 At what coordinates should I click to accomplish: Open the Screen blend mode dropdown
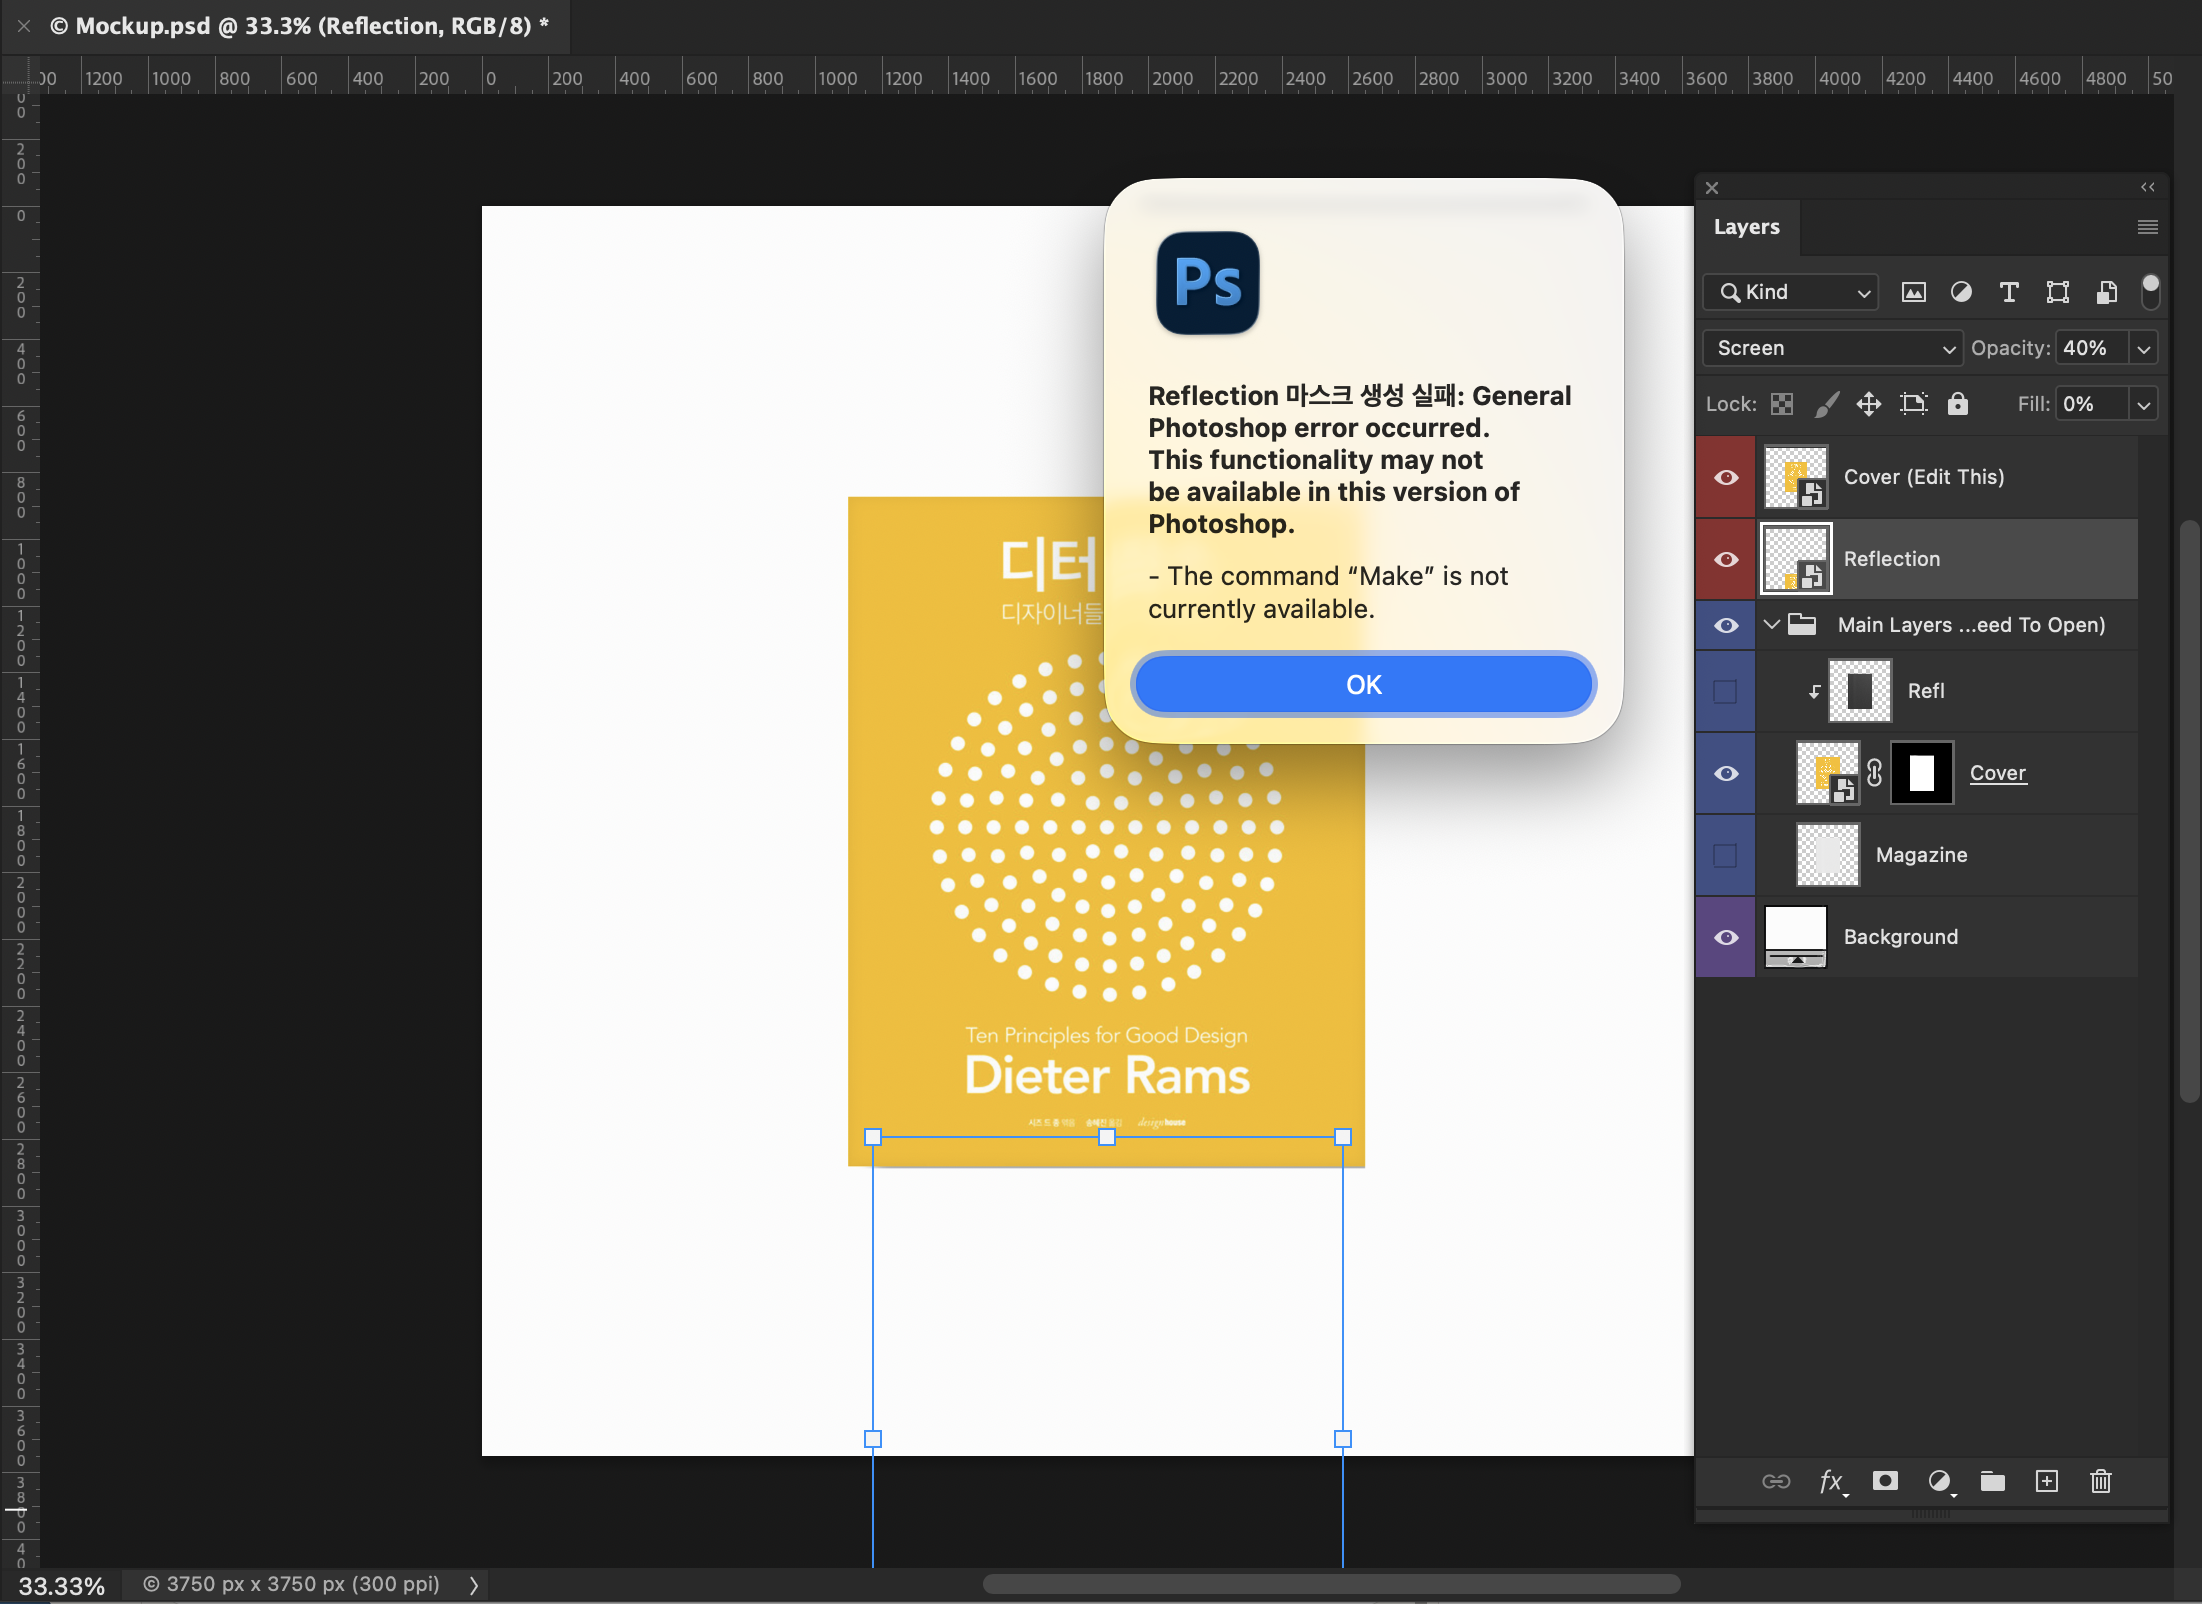1832,348
